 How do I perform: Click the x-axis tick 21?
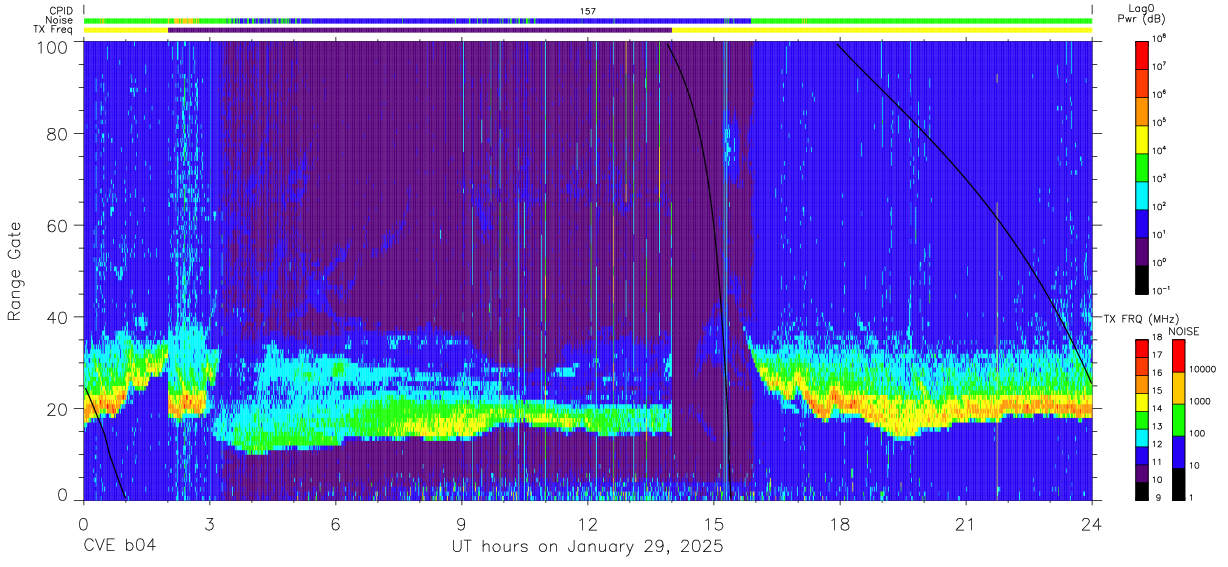pyautogui.click(x=966, y=523)
